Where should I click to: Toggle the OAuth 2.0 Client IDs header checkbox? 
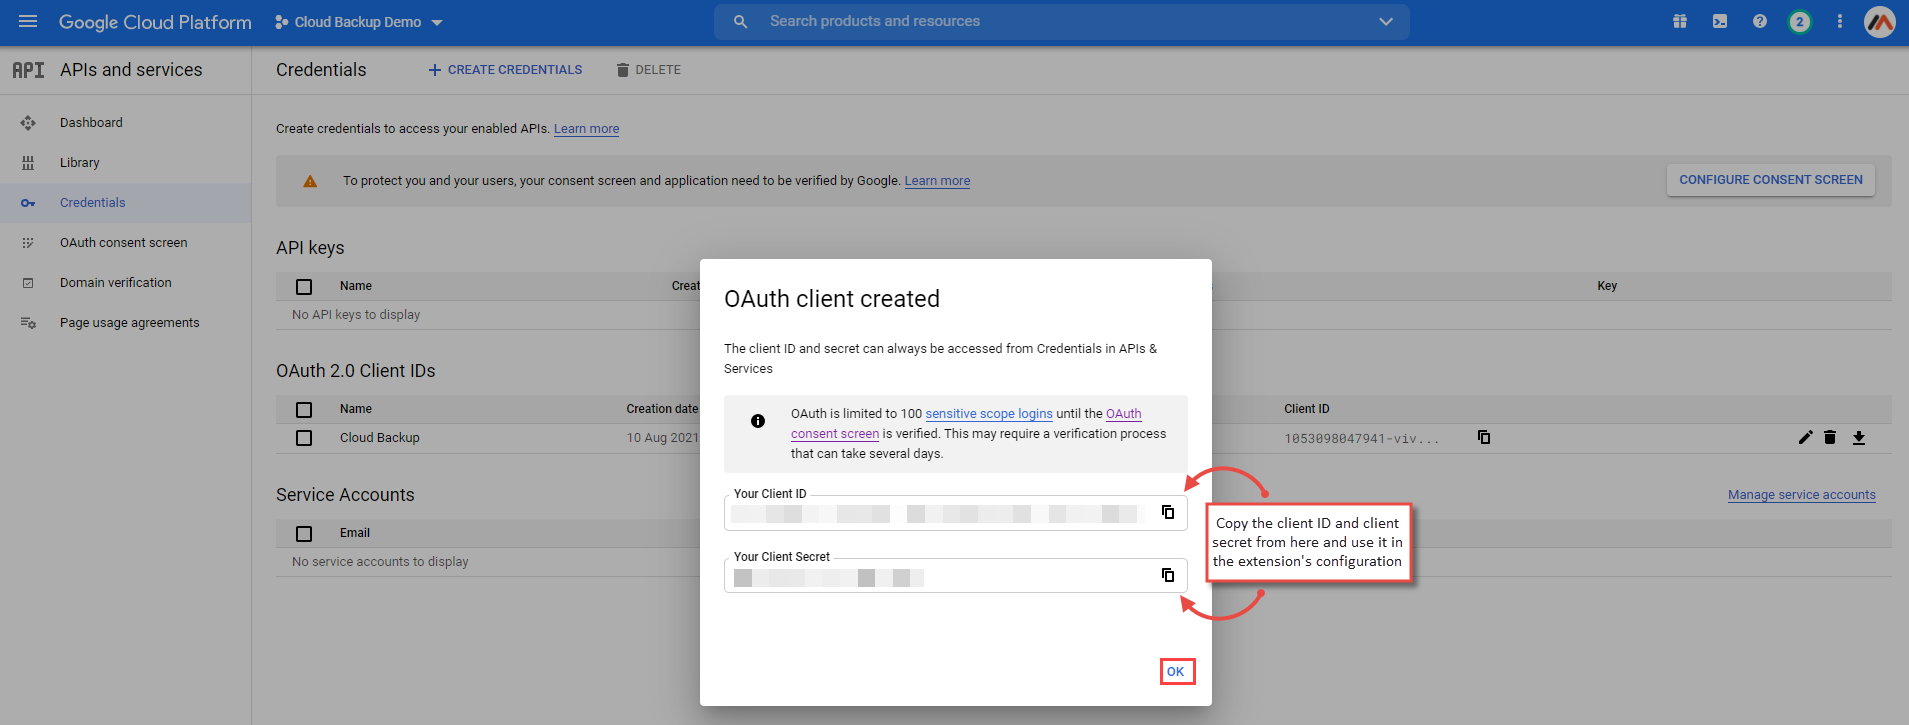tap(304, 410)
